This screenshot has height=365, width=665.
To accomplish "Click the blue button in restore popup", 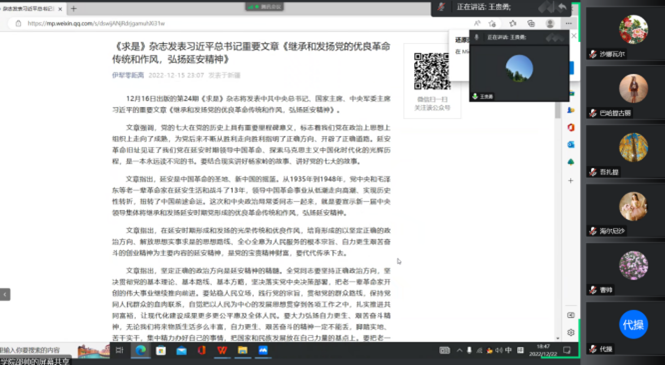I will [572, 68].
